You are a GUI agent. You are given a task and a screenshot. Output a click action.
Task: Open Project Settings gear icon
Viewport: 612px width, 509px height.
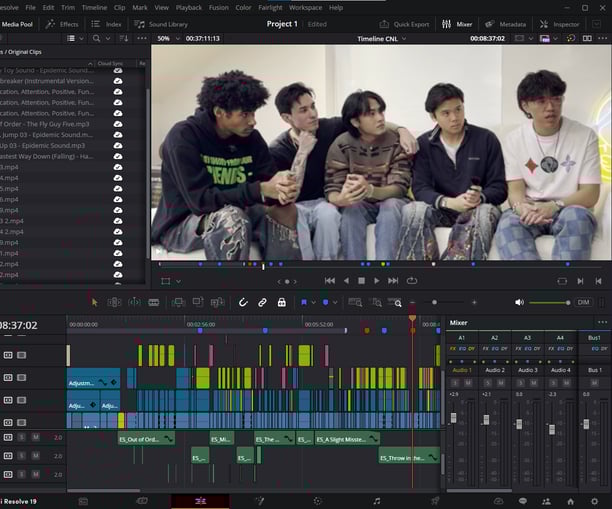[x=594, y=501]
